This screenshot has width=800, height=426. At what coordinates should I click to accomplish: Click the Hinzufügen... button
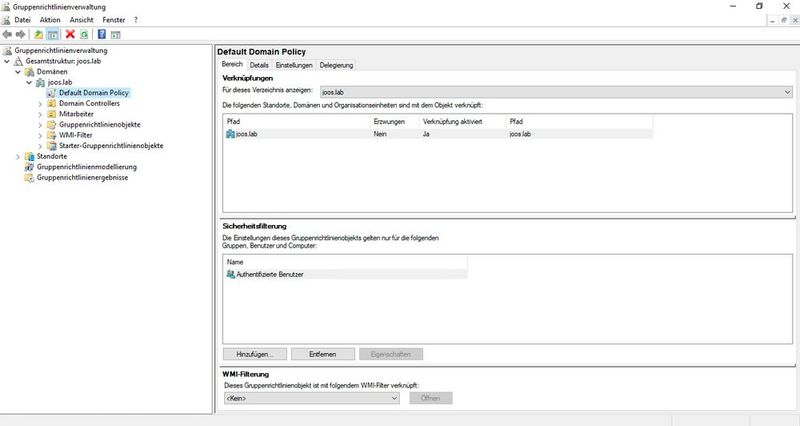point(255,354)
